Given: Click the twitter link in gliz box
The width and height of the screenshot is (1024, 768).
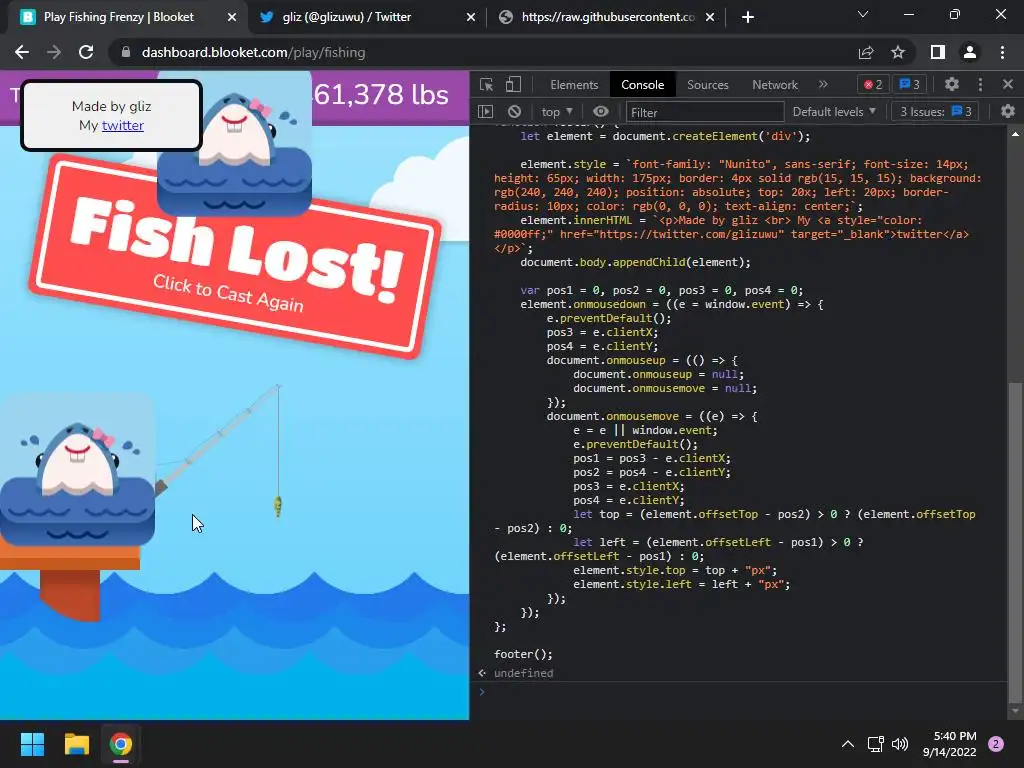Looking at the screenshot, I should point(123,125).
